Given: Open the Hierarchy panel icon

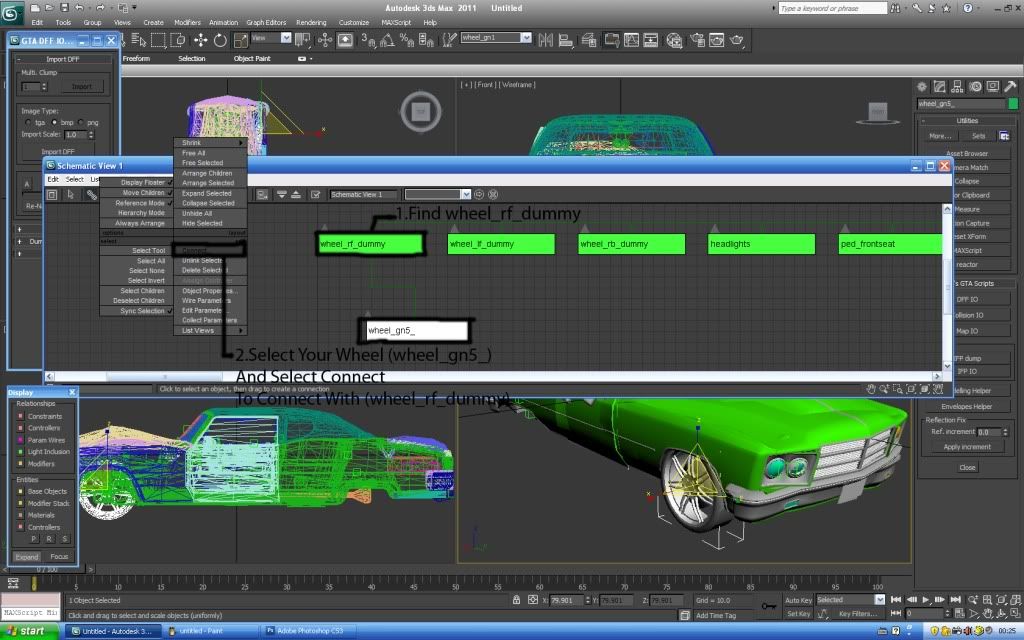Looking at the screenshot, I should [957, 86].
